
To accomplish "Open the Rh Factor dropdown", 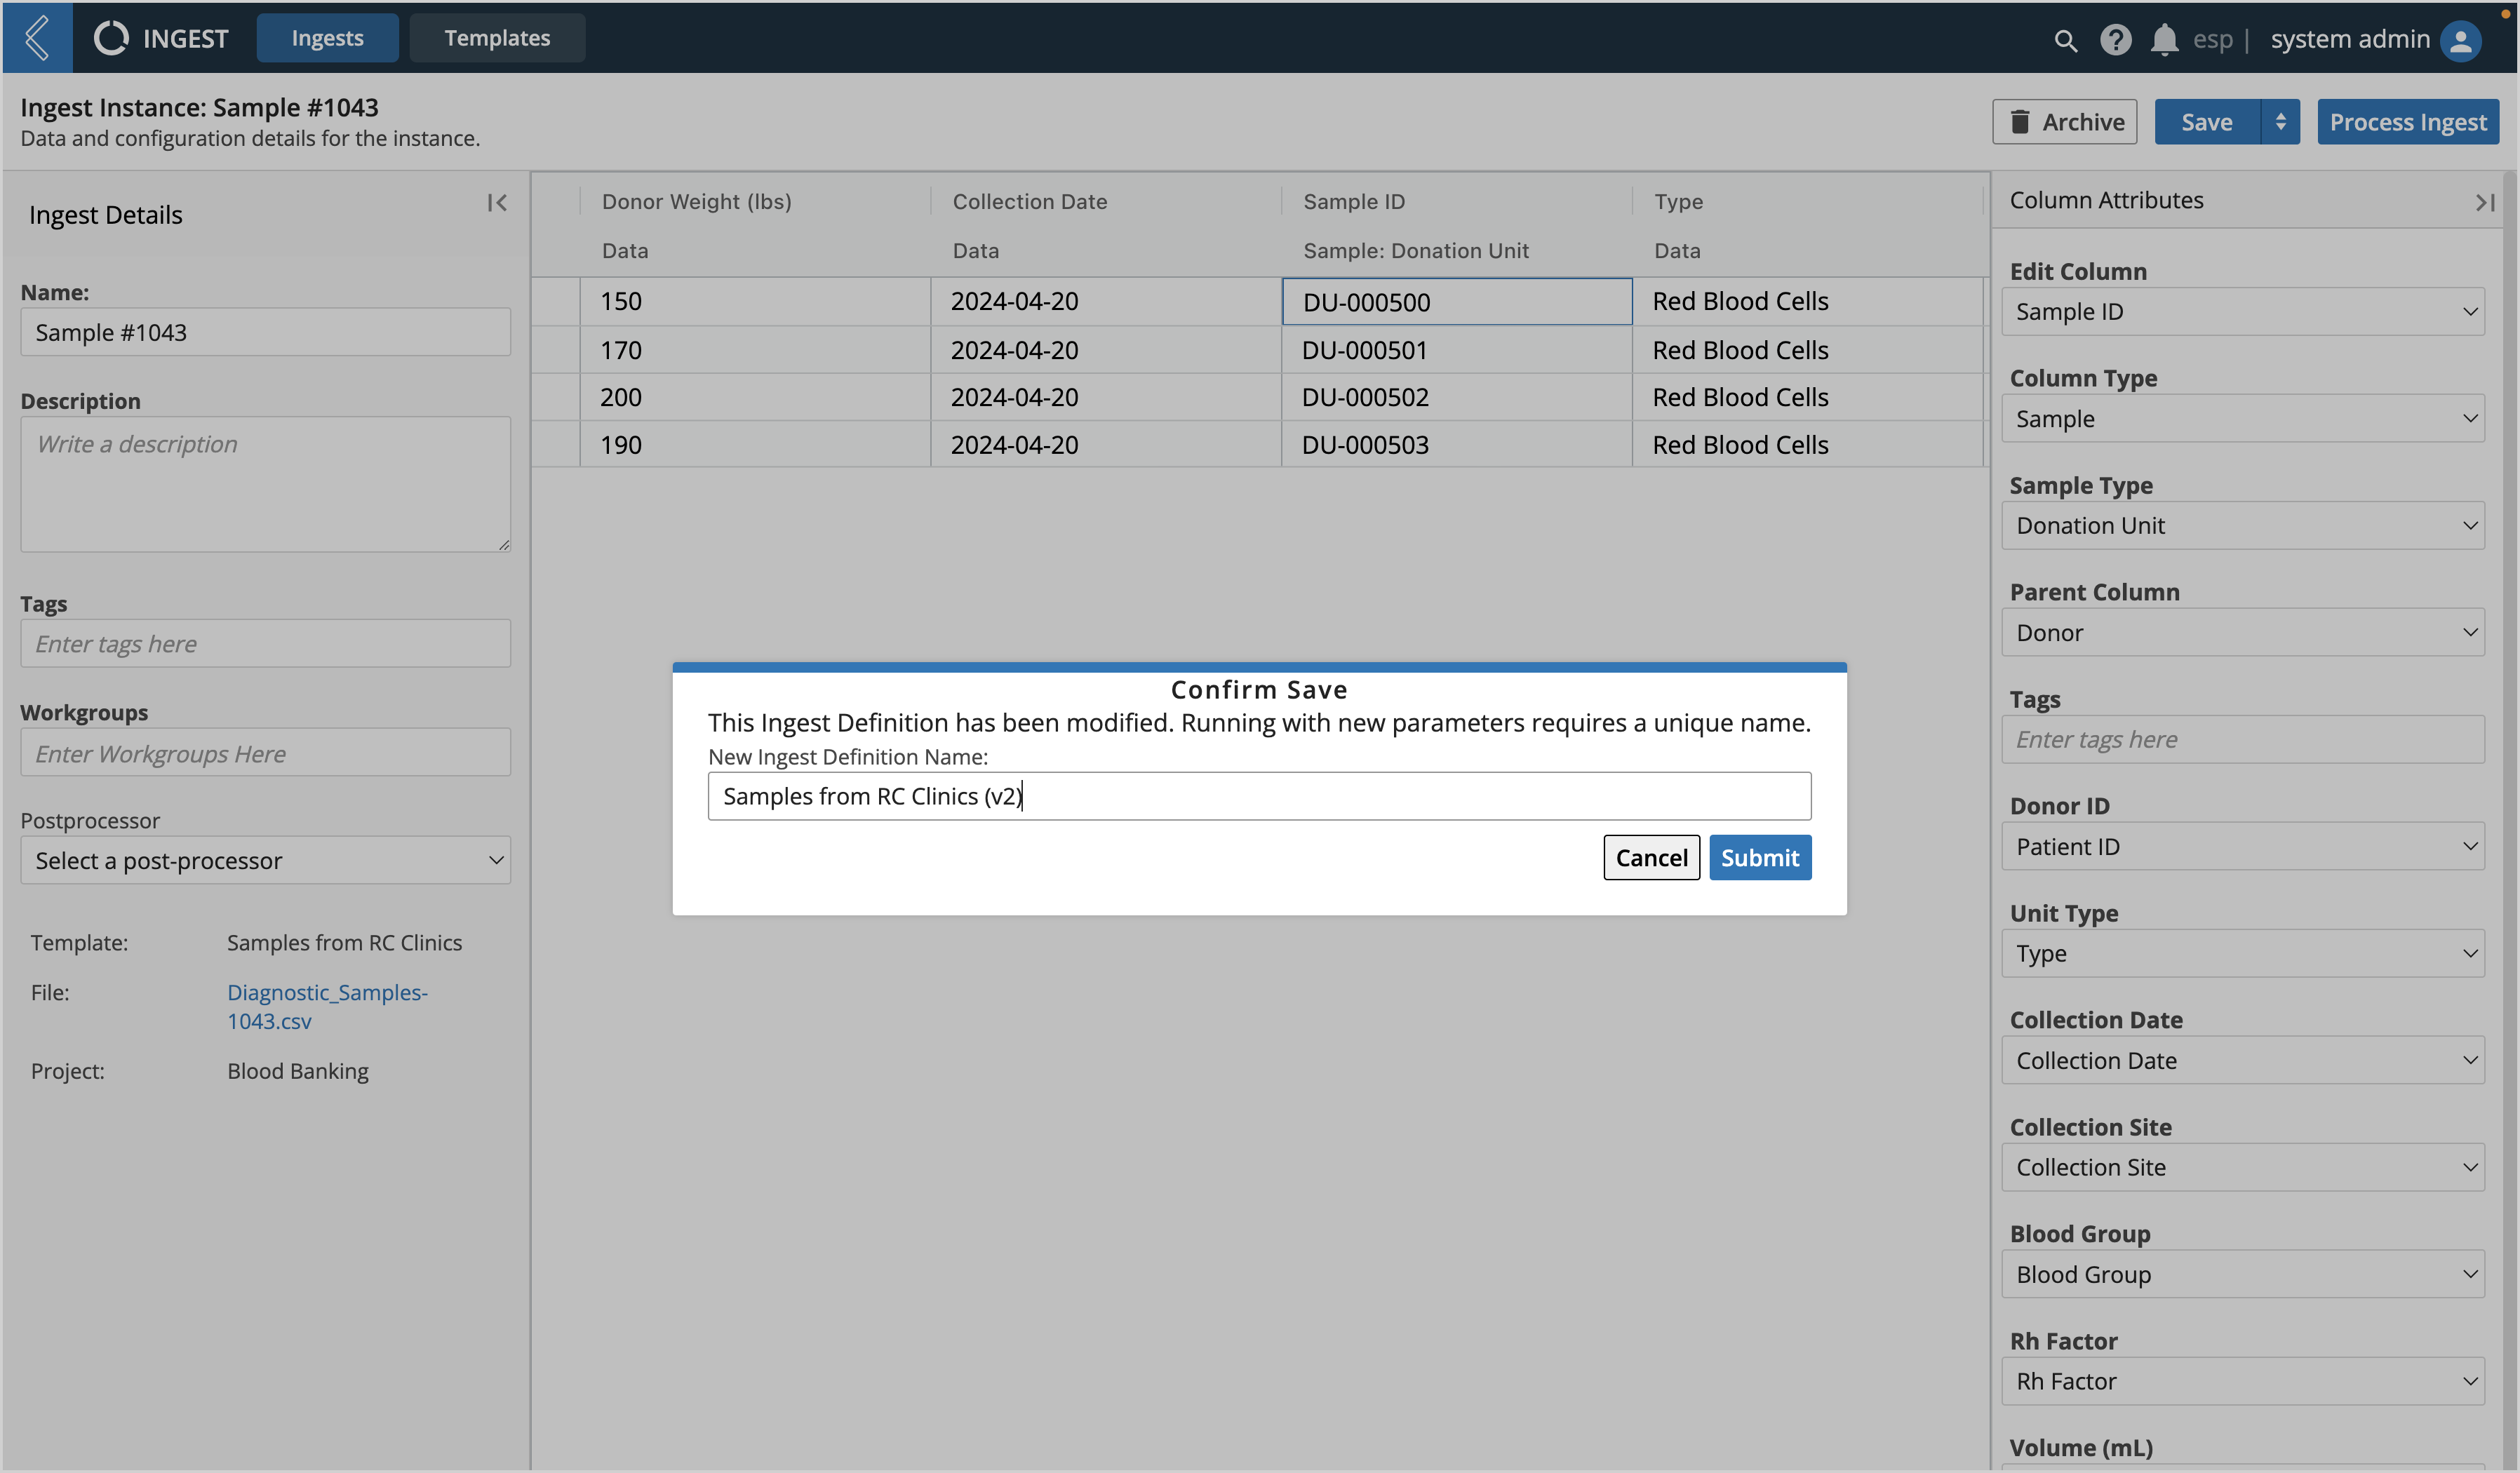I will 2242,1381.
